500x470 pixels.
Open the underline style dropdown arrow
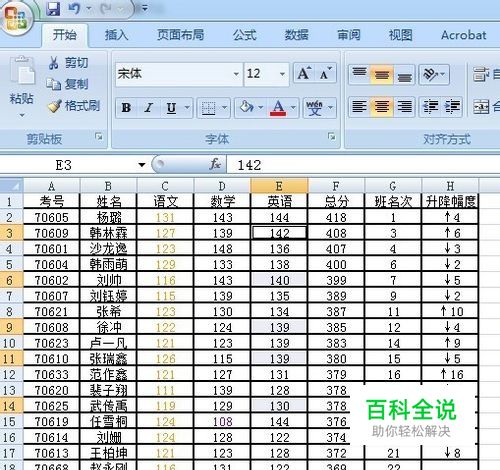187,108
